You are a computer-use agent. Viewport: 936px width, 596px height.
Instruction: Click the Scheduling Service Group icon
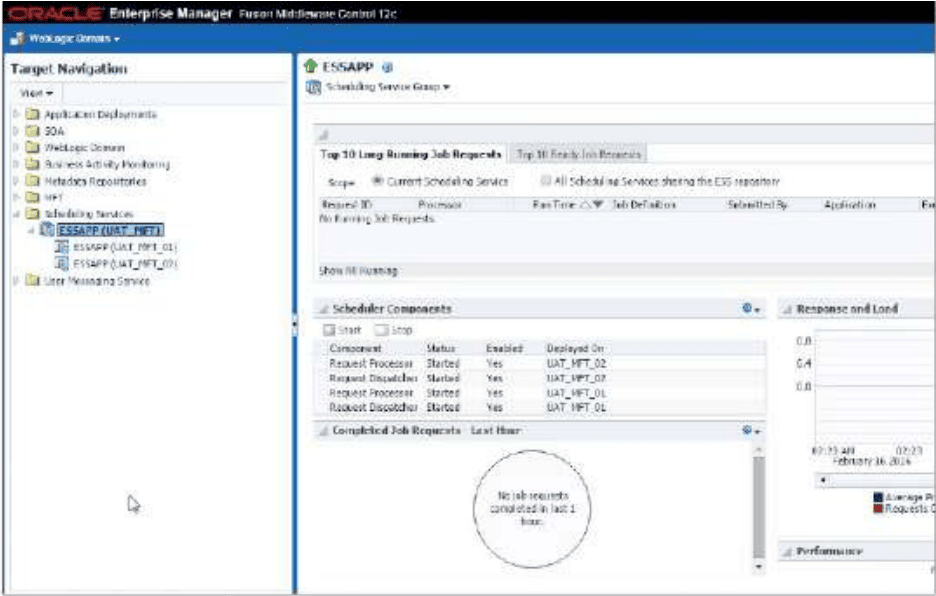coord(313,87)
